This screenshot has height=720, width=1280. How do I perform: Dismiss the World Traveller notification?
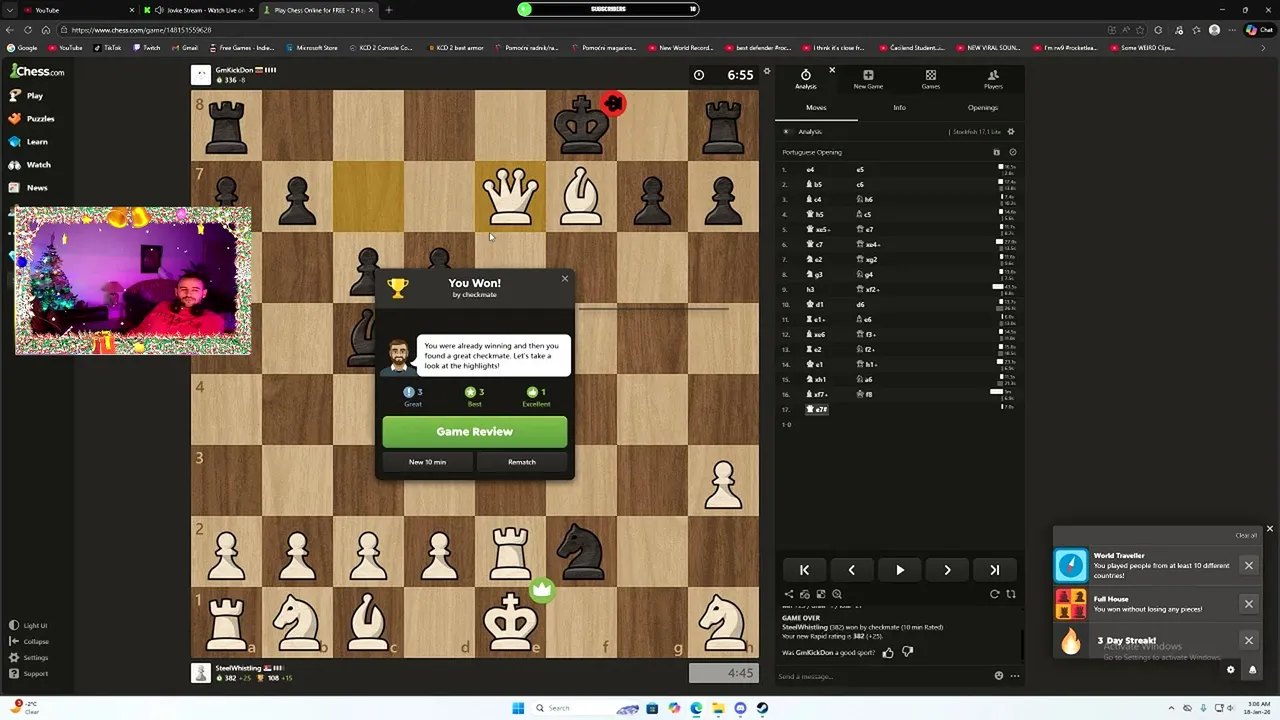(x=1248, y=566)
